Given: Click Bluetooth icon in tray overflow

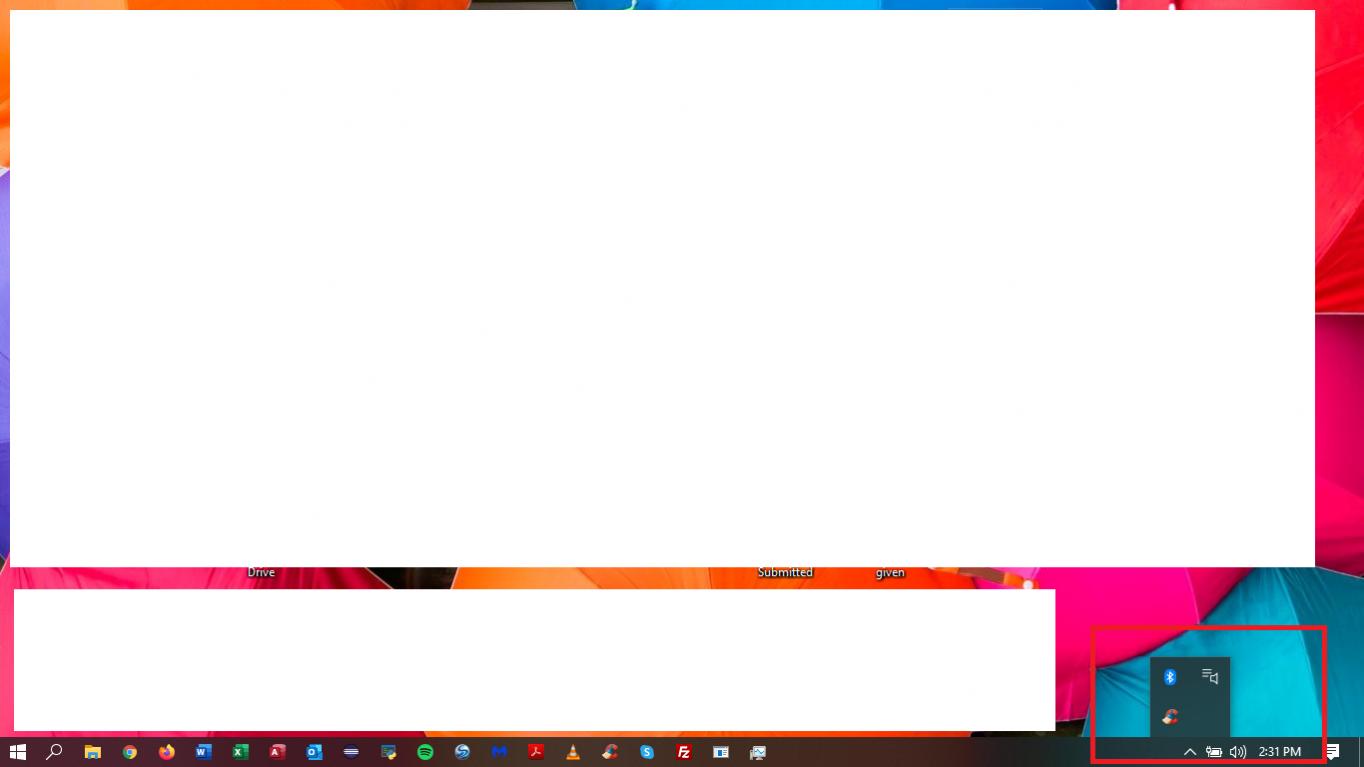Looking at the screenshot, I should pyautogui.click(x=1170, y=677).
